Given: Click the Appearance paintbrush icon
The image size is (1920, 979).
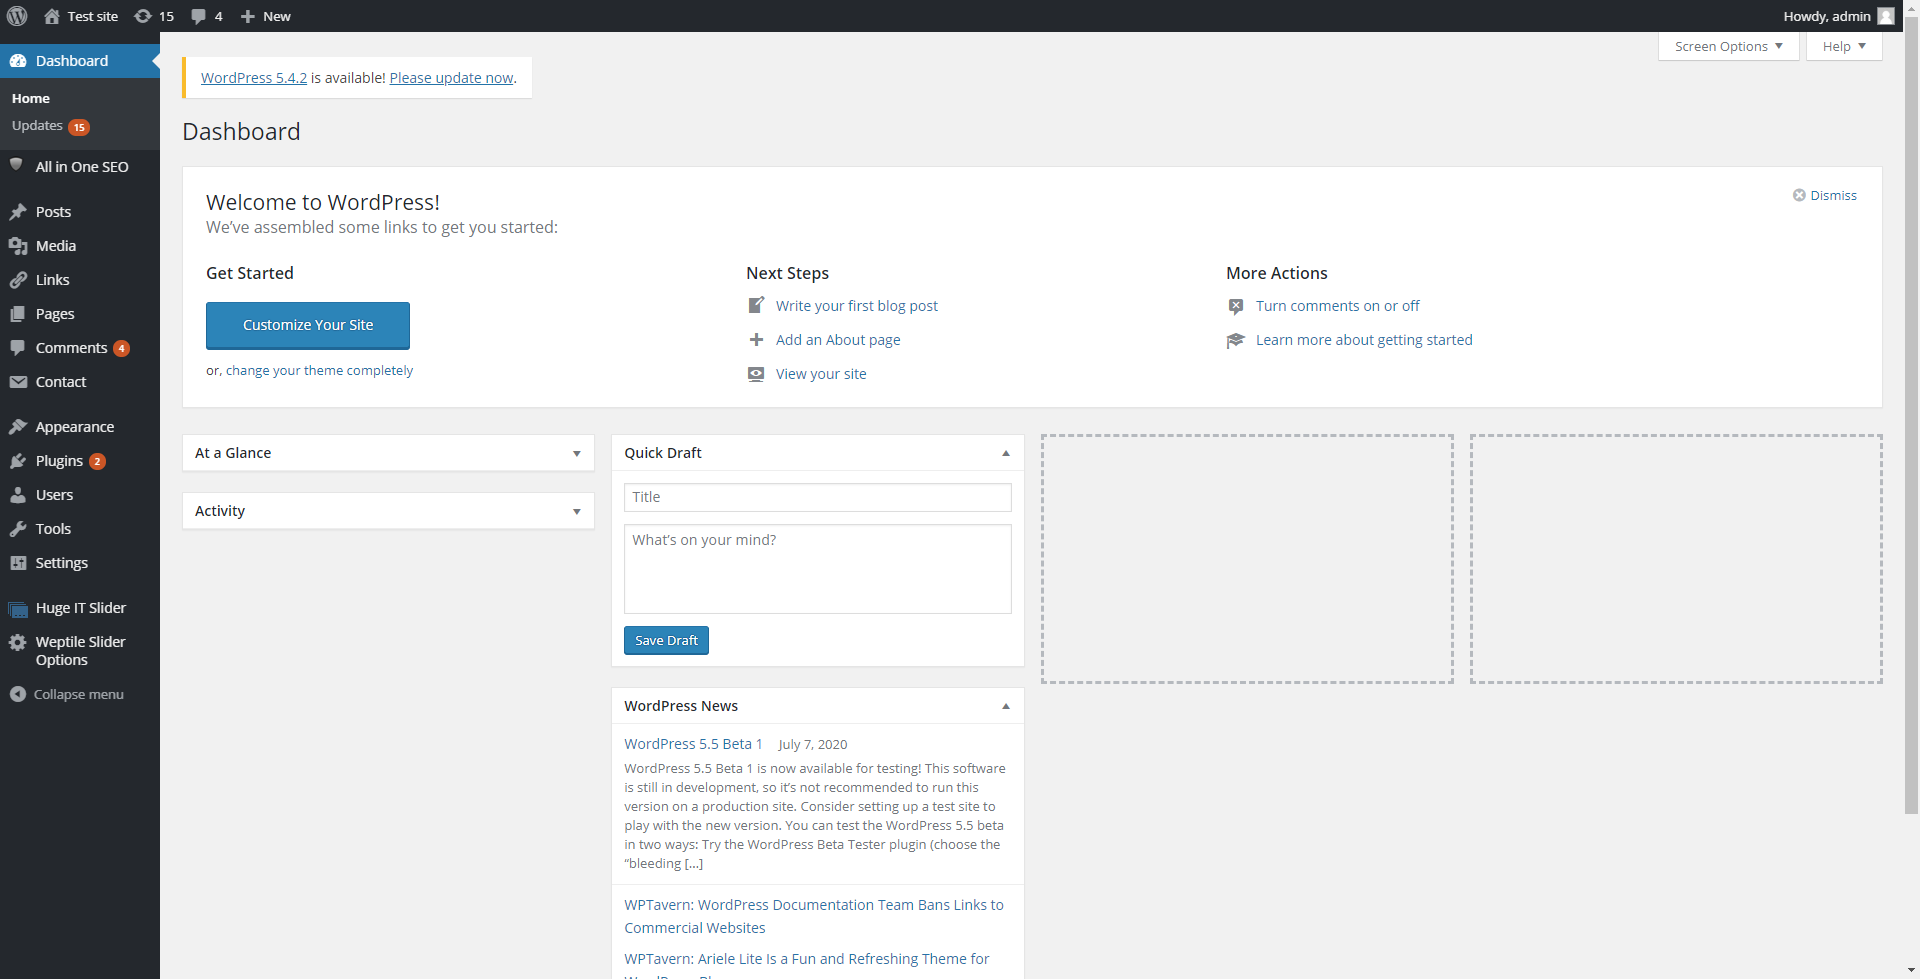Looking at the screenshot, I should coord(18,427).
